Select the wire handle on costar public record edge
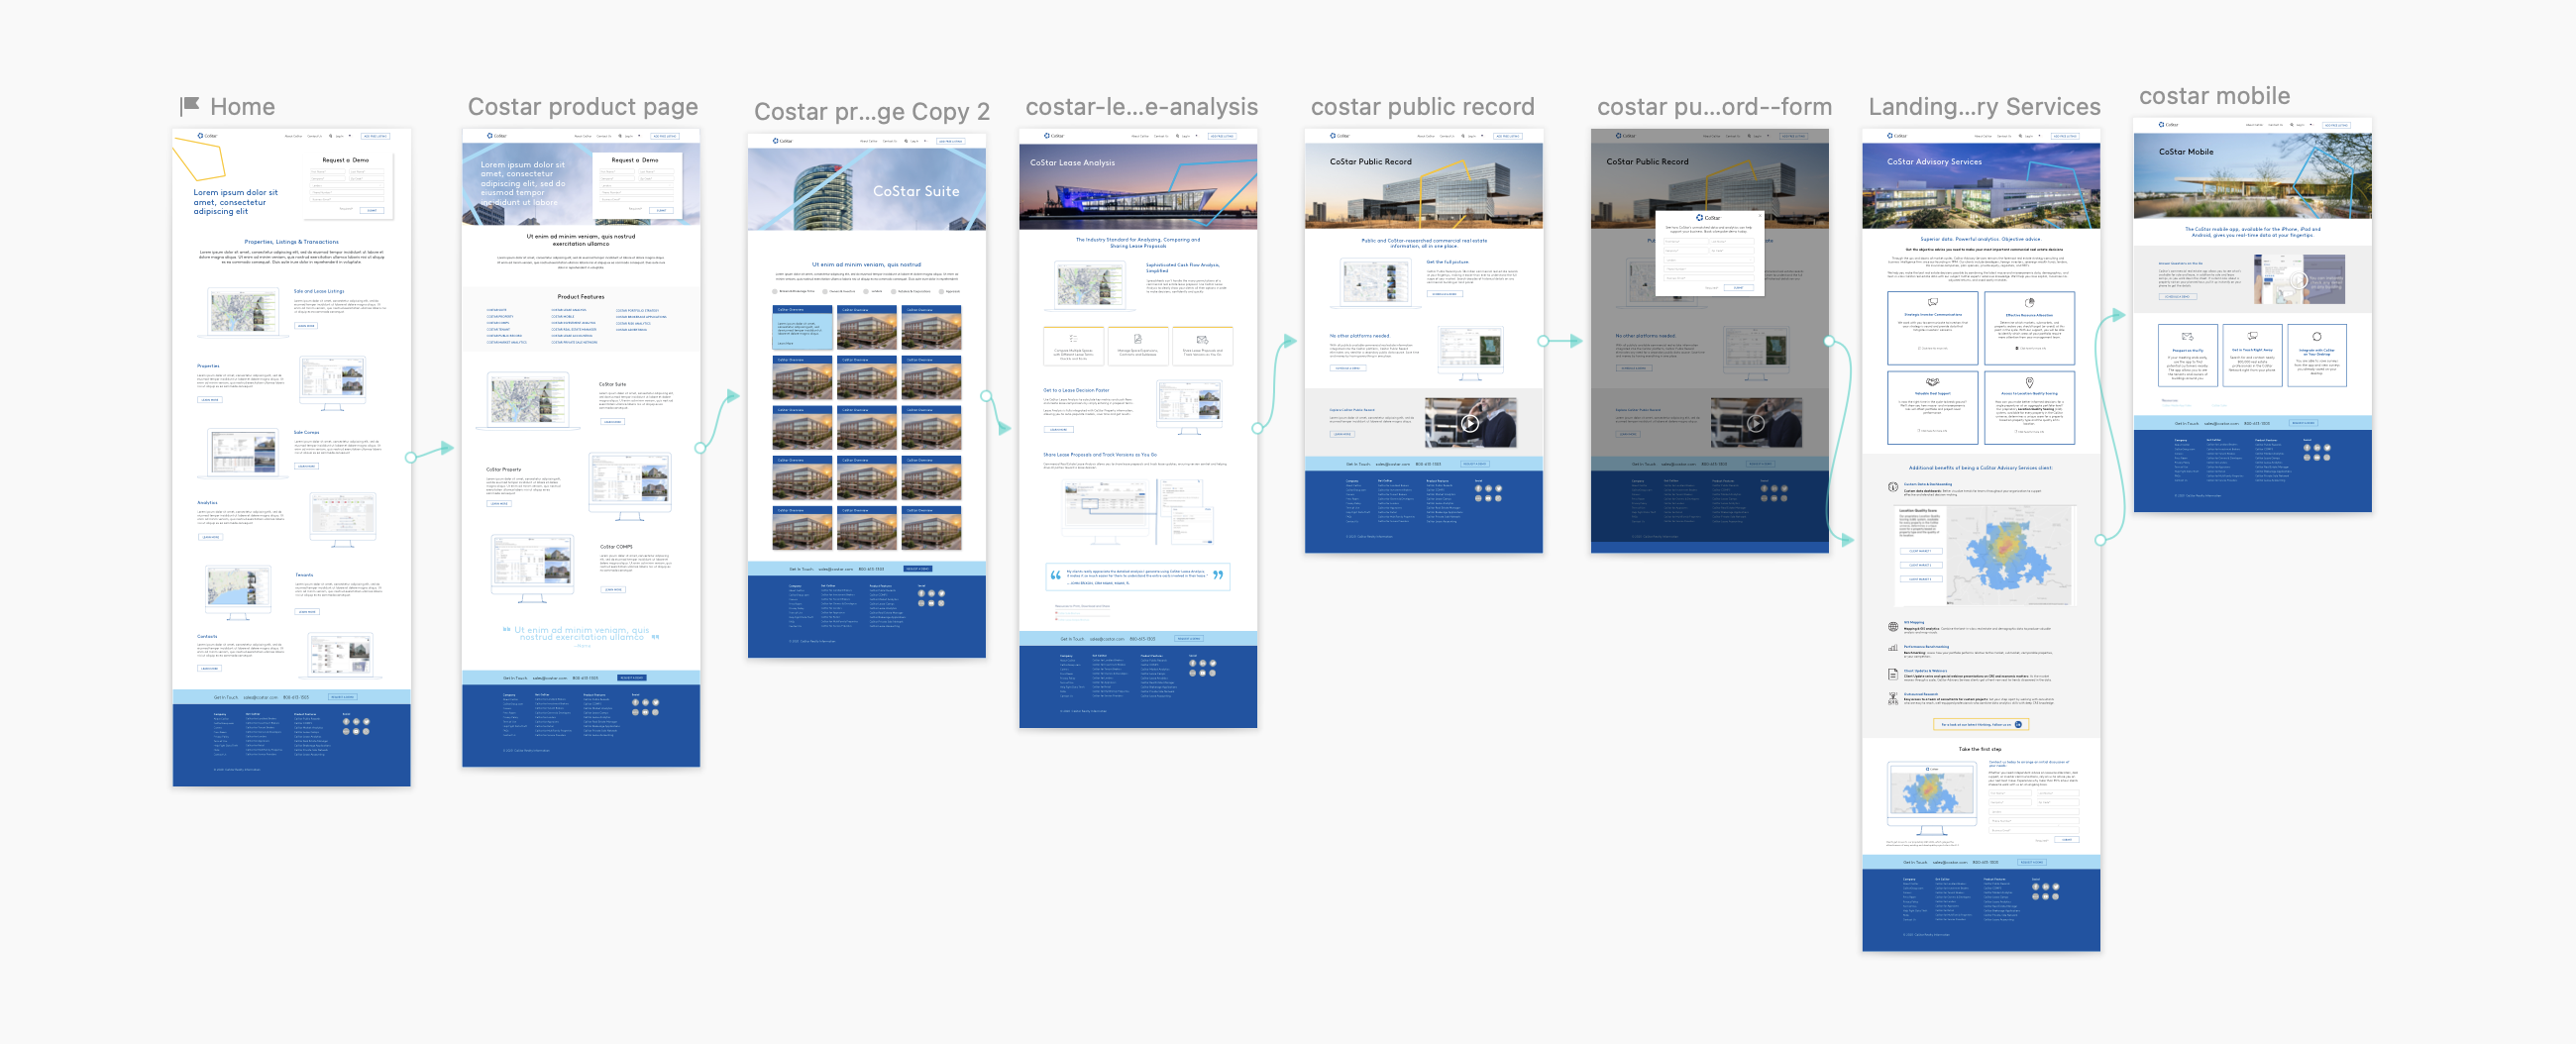Screen dimensions: 2576x1044 (1543, 341)
